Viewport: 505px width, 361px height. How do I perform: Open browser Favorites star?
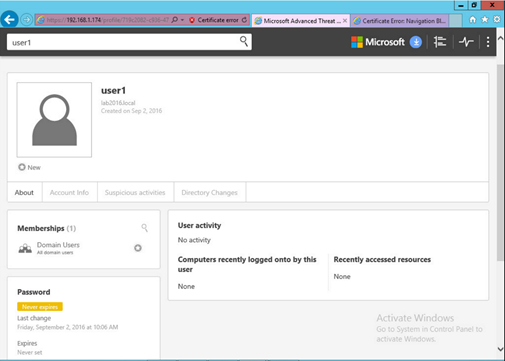[x=485, y=20]
